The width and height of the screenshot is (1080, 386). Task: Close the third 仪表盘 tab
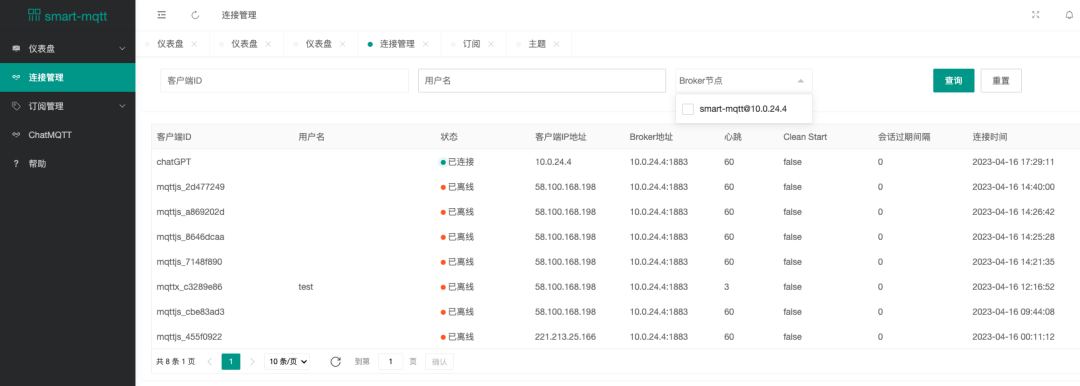[342, 43]
